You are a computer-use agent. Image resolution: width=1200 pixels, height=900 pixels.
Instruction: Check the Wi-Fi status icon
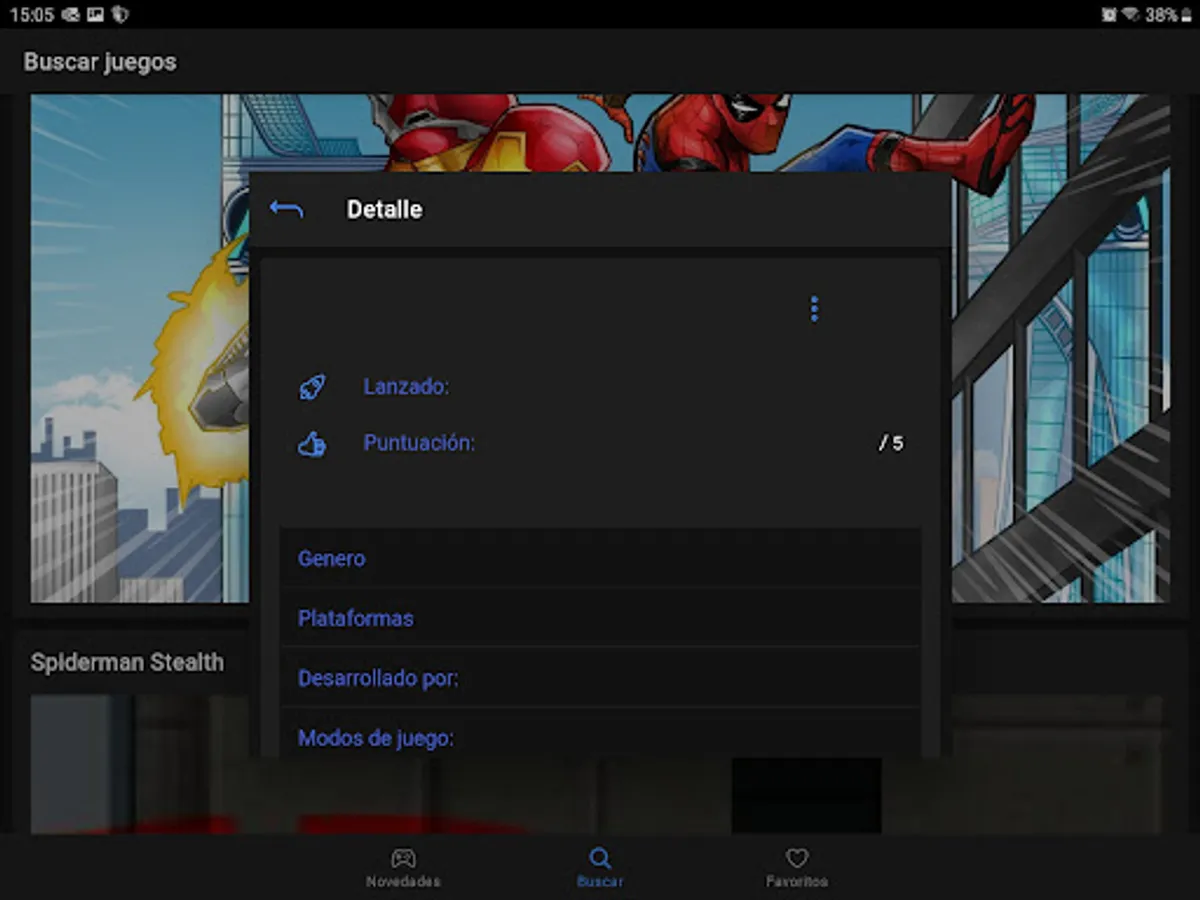coord(1132,14)
